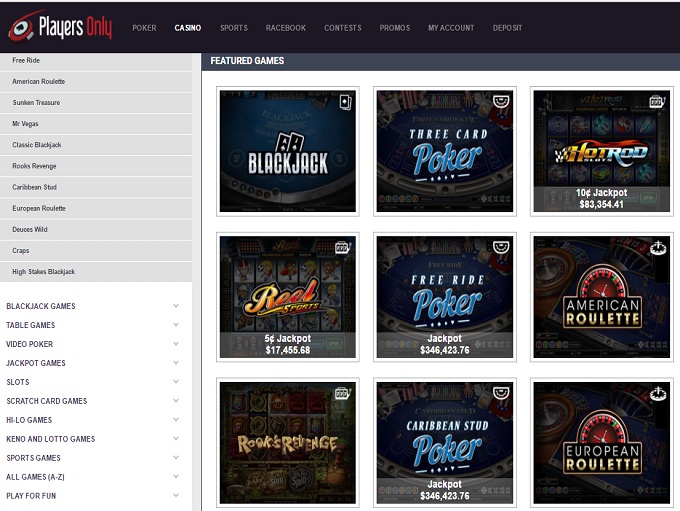
Task: Click the slot icon on Hot Rod tile
Action: pos(657,101)
